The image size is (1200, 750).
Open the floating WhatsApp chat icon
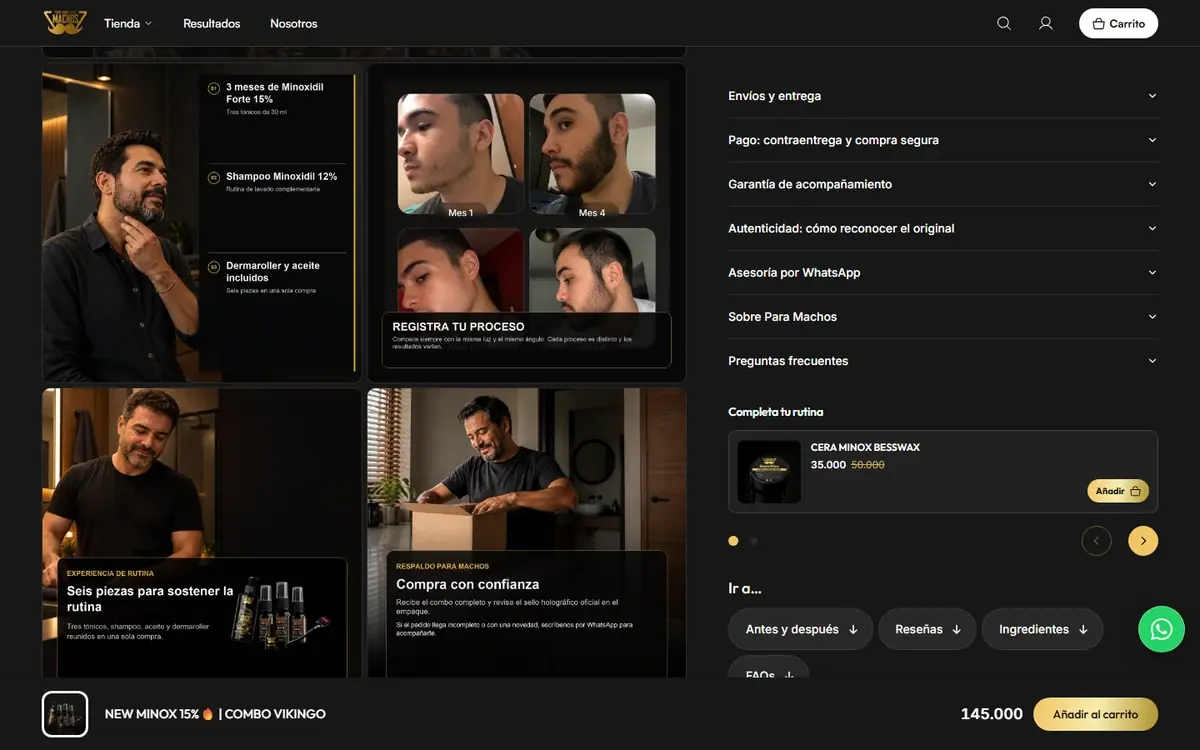click(1161, 629)
